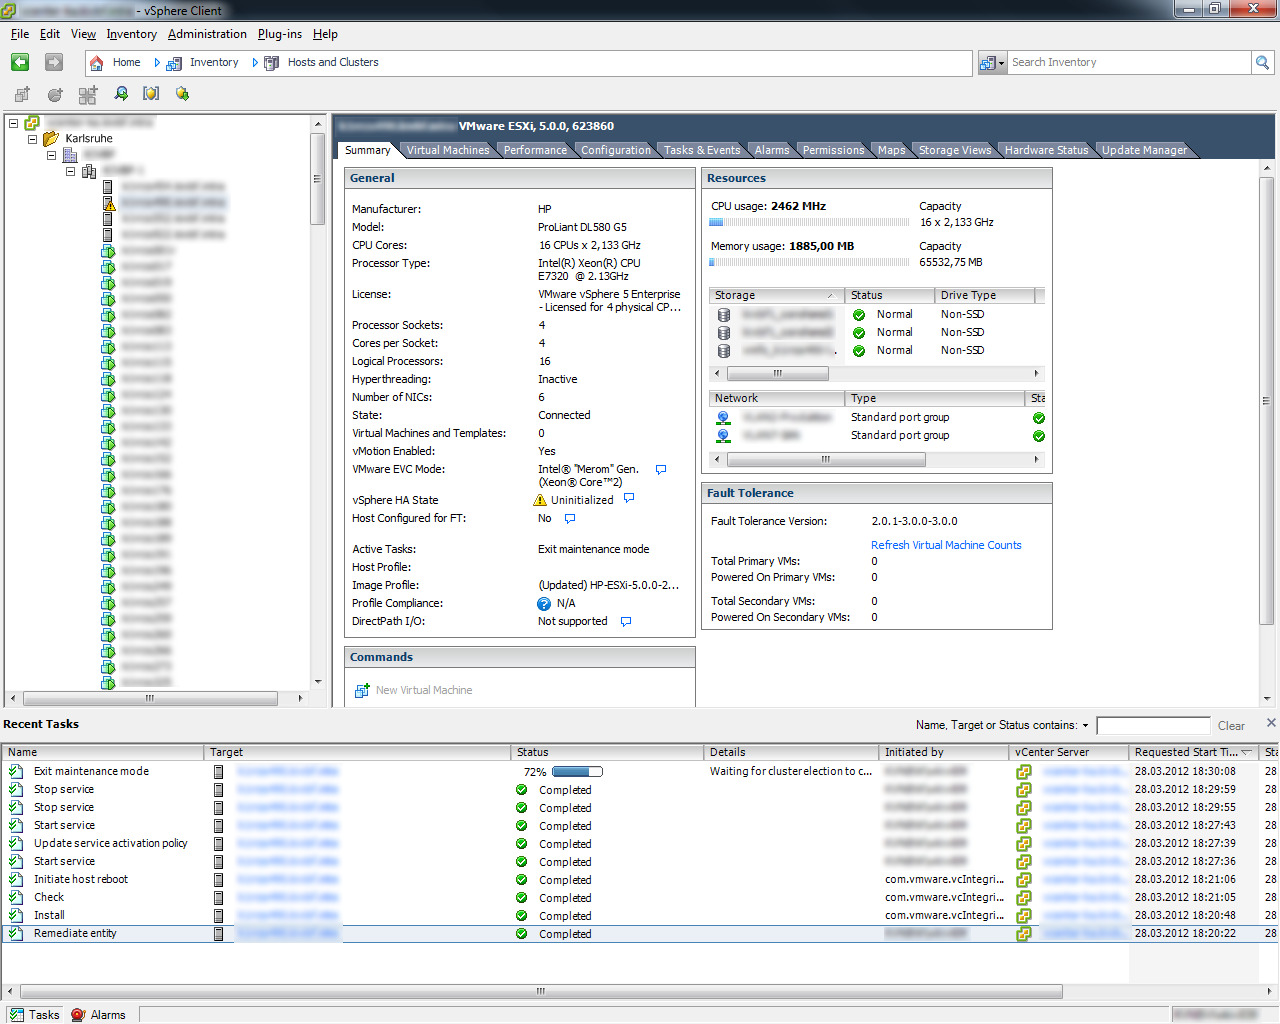
Task: Click the Clear filter button
Action: 1231,726
